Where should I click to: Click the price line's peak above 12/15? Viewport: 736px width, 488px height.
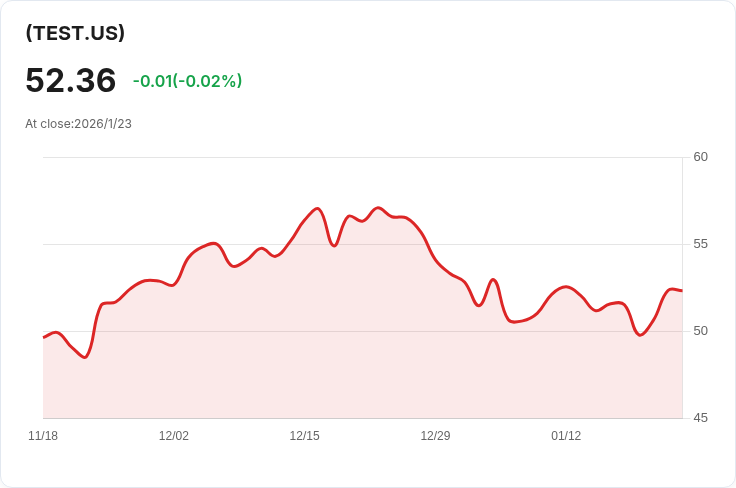(x=317, y=209)
